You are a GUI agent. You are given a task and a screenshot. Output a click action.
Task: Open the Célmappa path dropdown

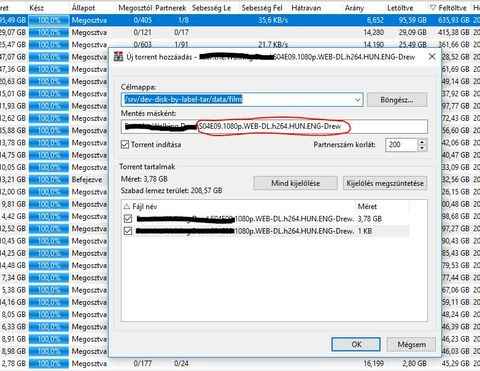(x=358, y=100)
